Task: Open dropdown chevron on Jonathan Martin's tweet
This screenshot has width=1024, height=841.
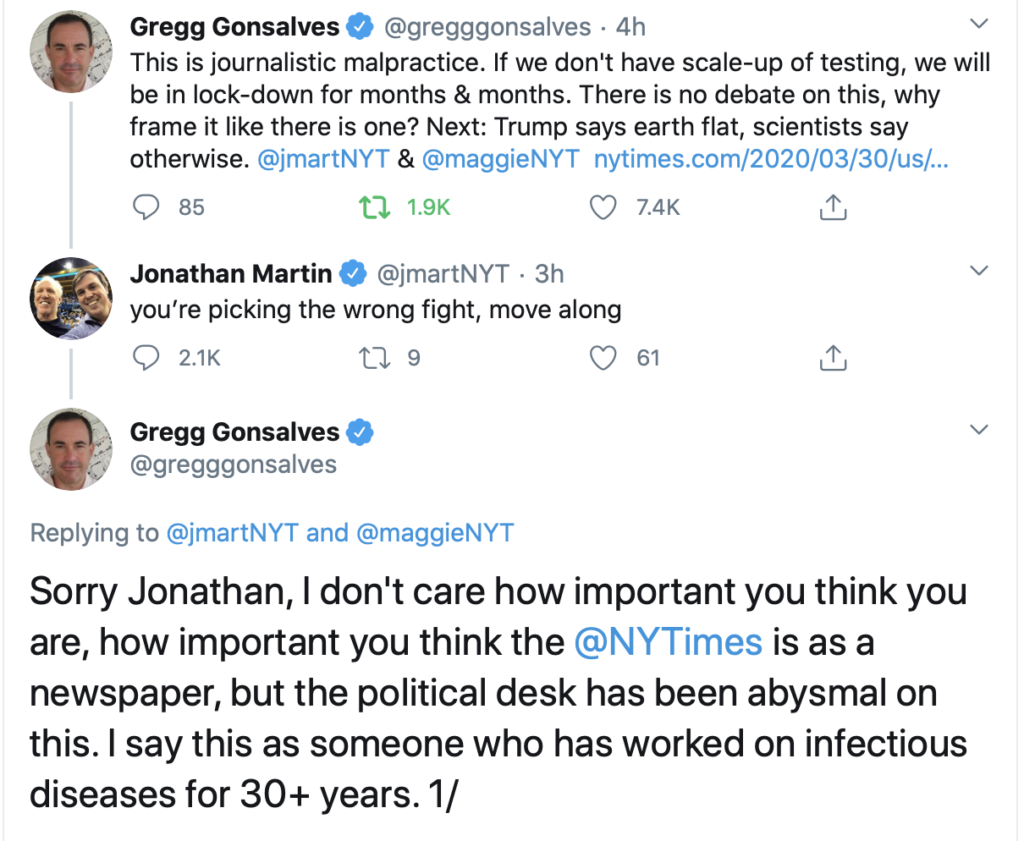Action: tap(980, 271)
